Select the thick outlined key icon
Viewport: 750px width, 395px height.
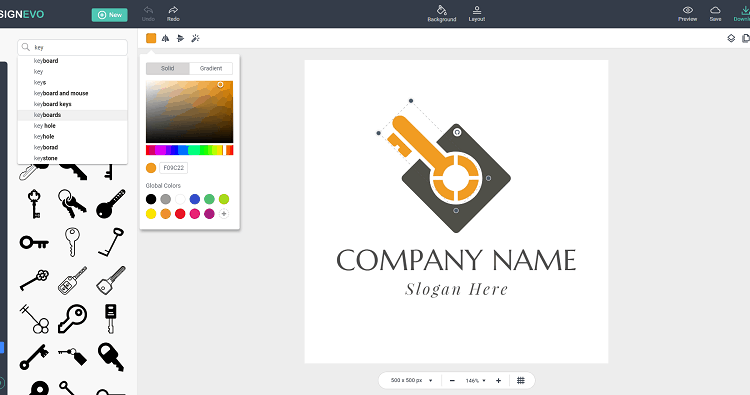[x=72, y=319]
